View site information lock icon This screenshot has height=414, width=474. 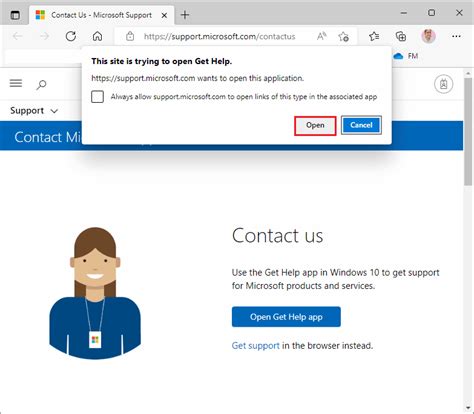tap(130, 36)
